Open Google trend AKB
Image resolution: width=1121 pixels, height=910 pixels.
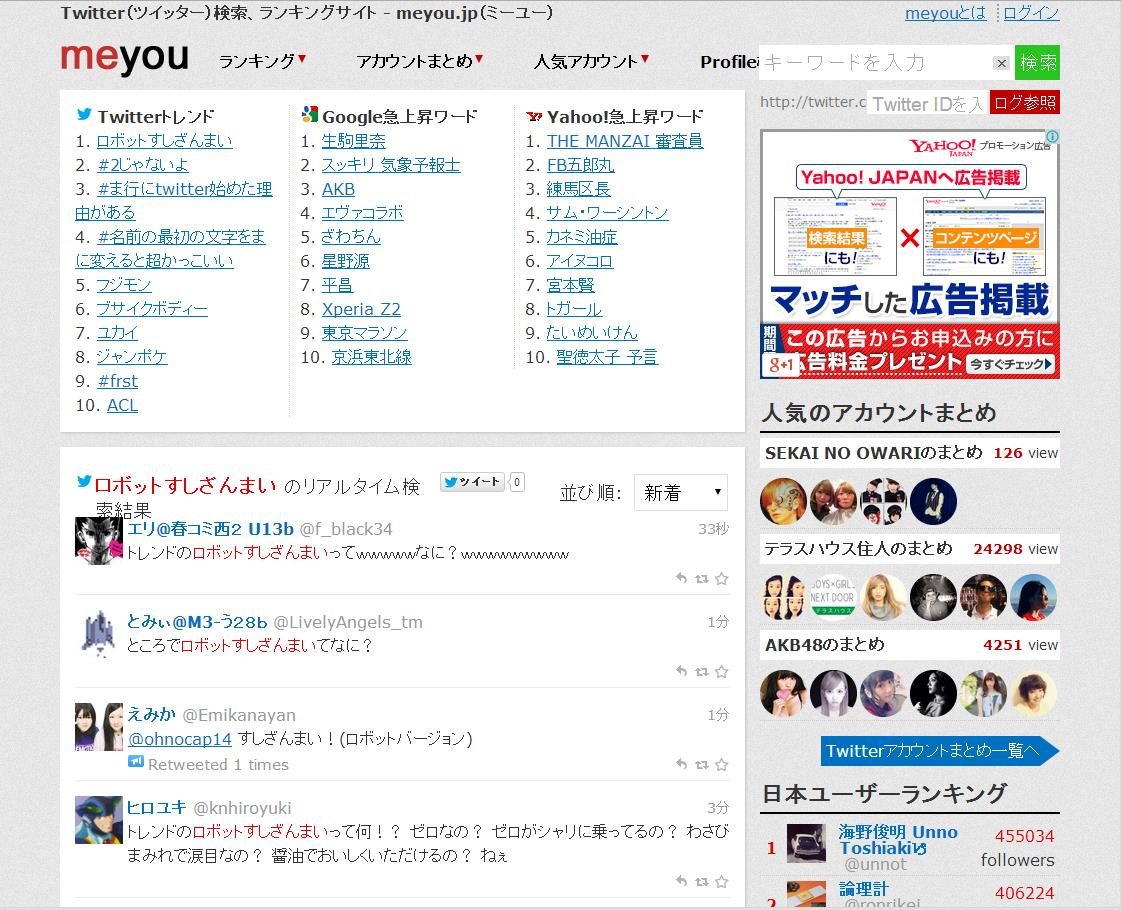338,189
